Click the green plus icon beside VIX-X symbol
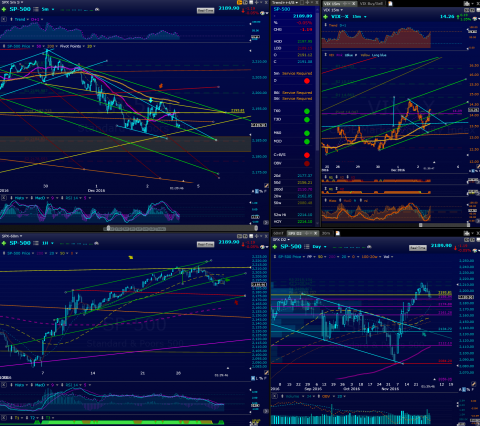 [326, 16]
